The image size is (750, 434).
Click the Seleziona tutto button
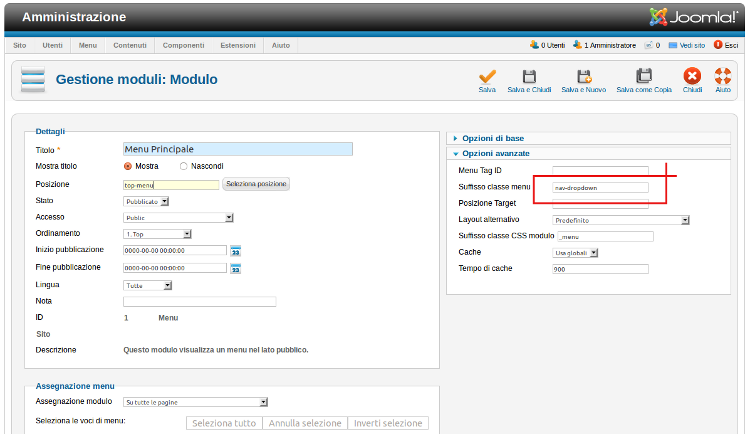pyautogui.click(x=224, y=423)
